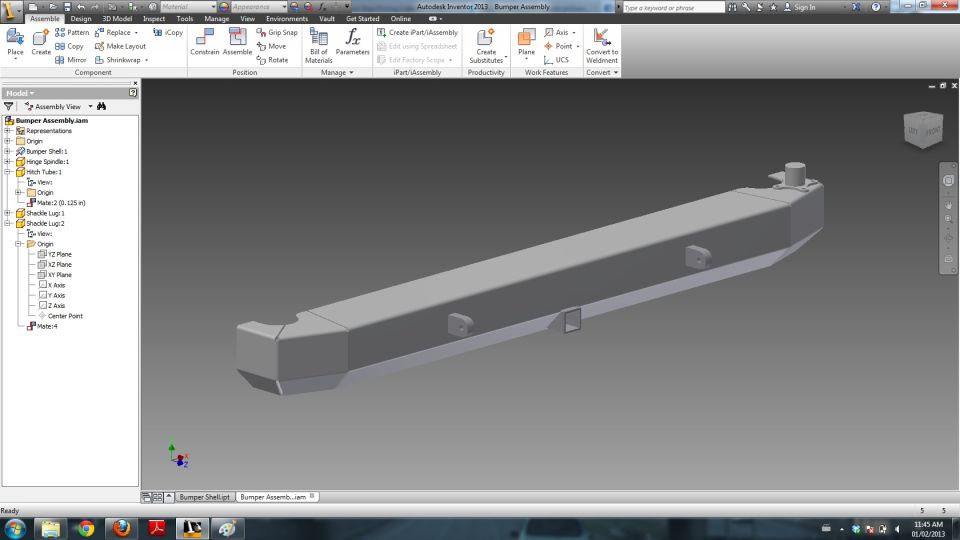This screenshot has width=960, height=540.
Task: Click Create Substitutes tool
Action: (x=486, y=45)
